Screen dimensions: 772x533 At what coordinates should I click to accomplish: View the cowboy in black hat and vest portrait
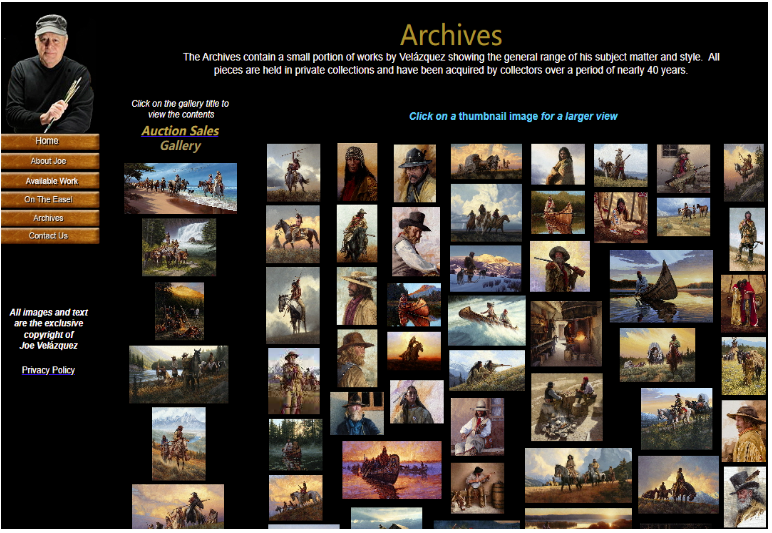pyautogui.click(x=415, y=241)
